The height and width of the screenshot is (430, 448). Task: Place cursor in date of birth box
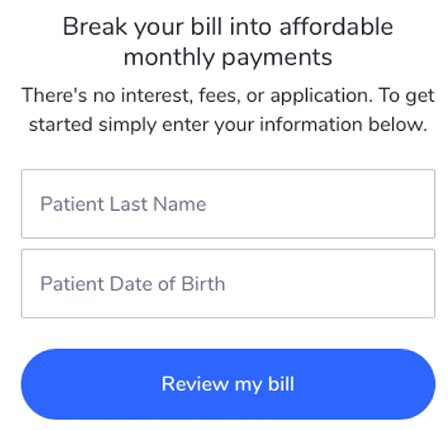(x=228, y=283)
